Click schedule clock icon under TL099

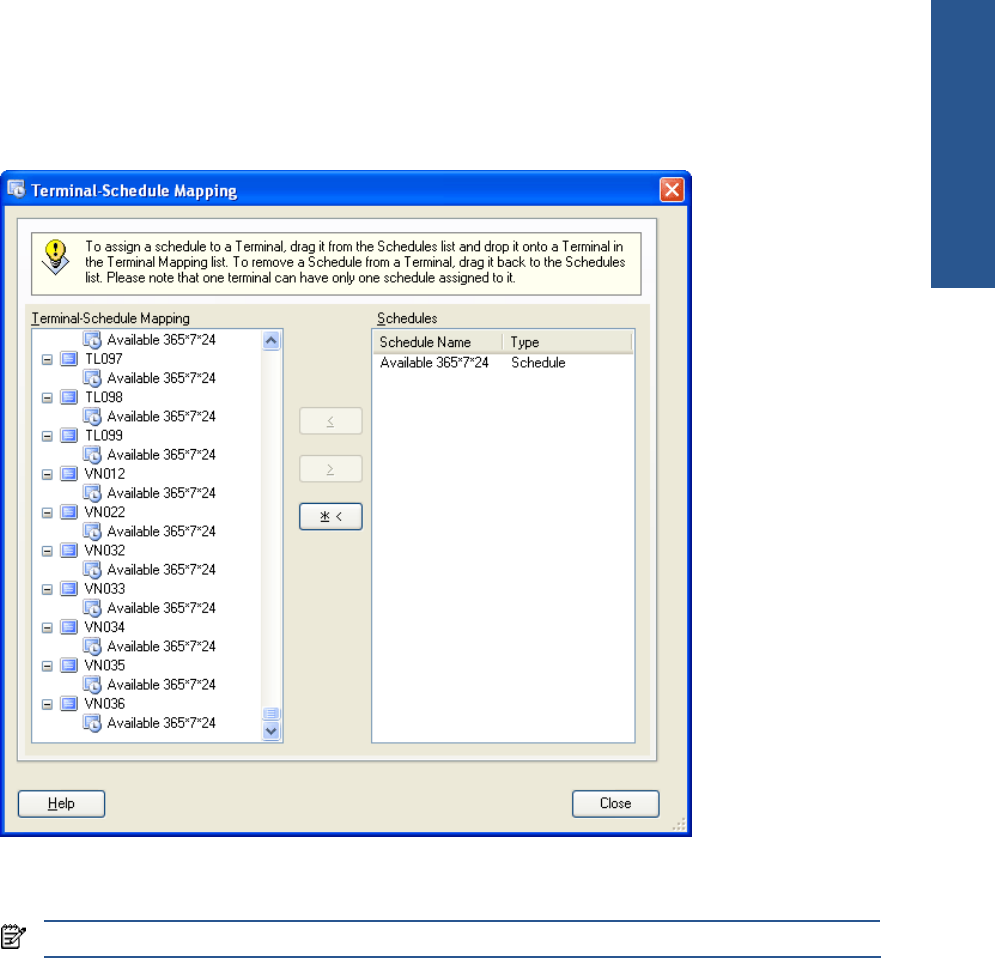[x=93, y=455]
